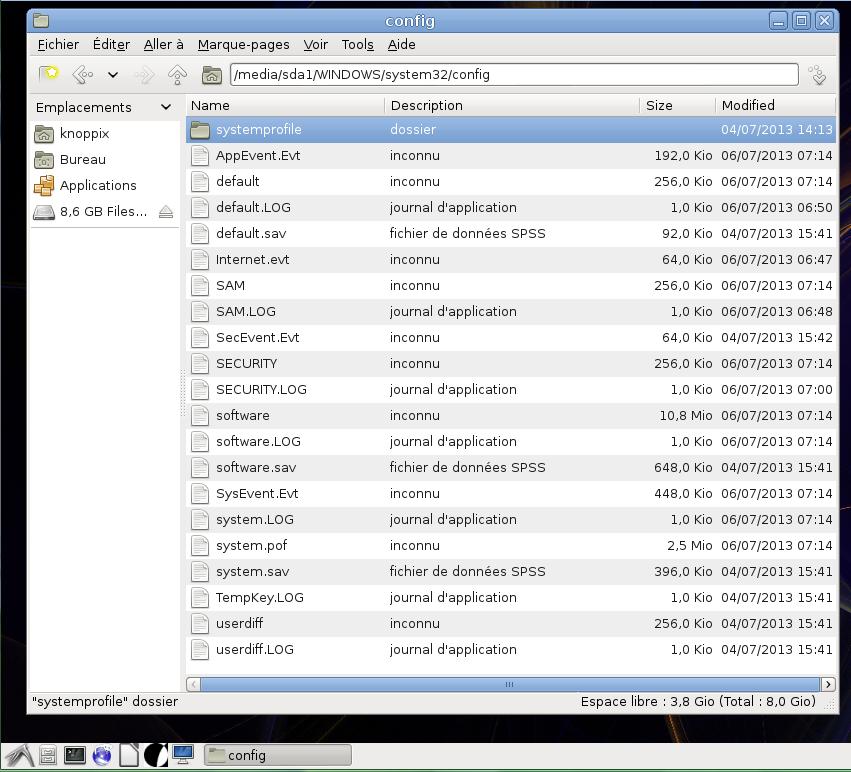Click the 10,8 Mio size of software

click(x=685, y=416)
